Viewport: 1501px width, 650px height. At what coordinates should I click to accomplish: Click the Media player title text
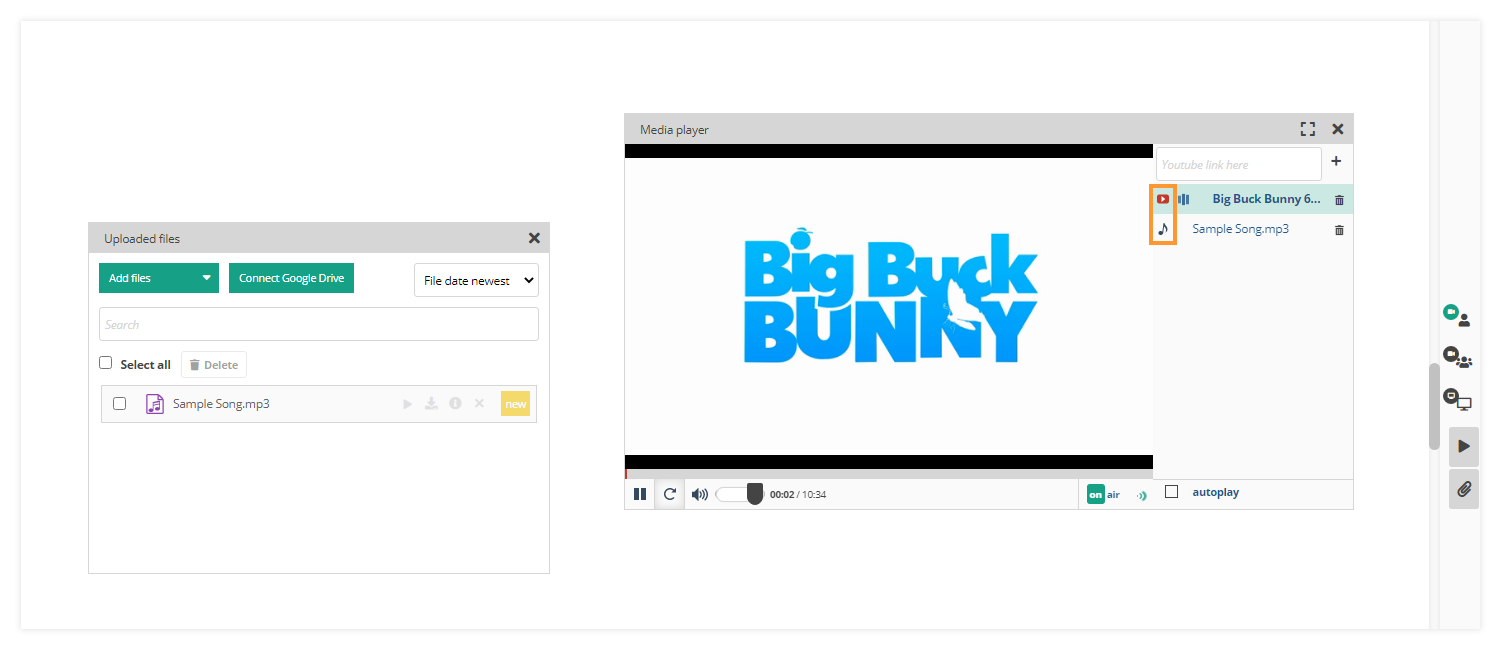click(674, 130)
